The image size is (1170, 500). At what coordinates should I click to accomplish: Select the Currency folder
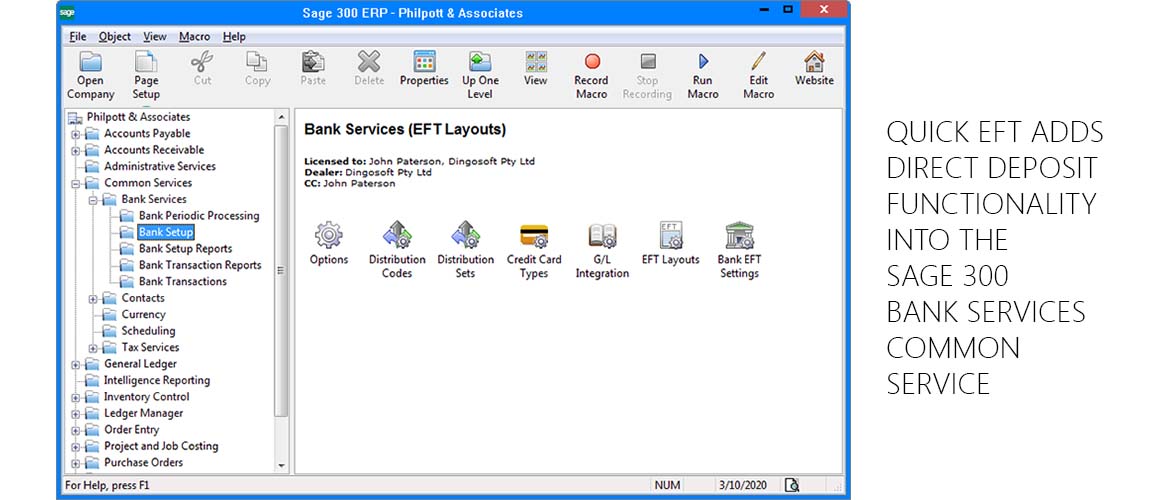143,314
